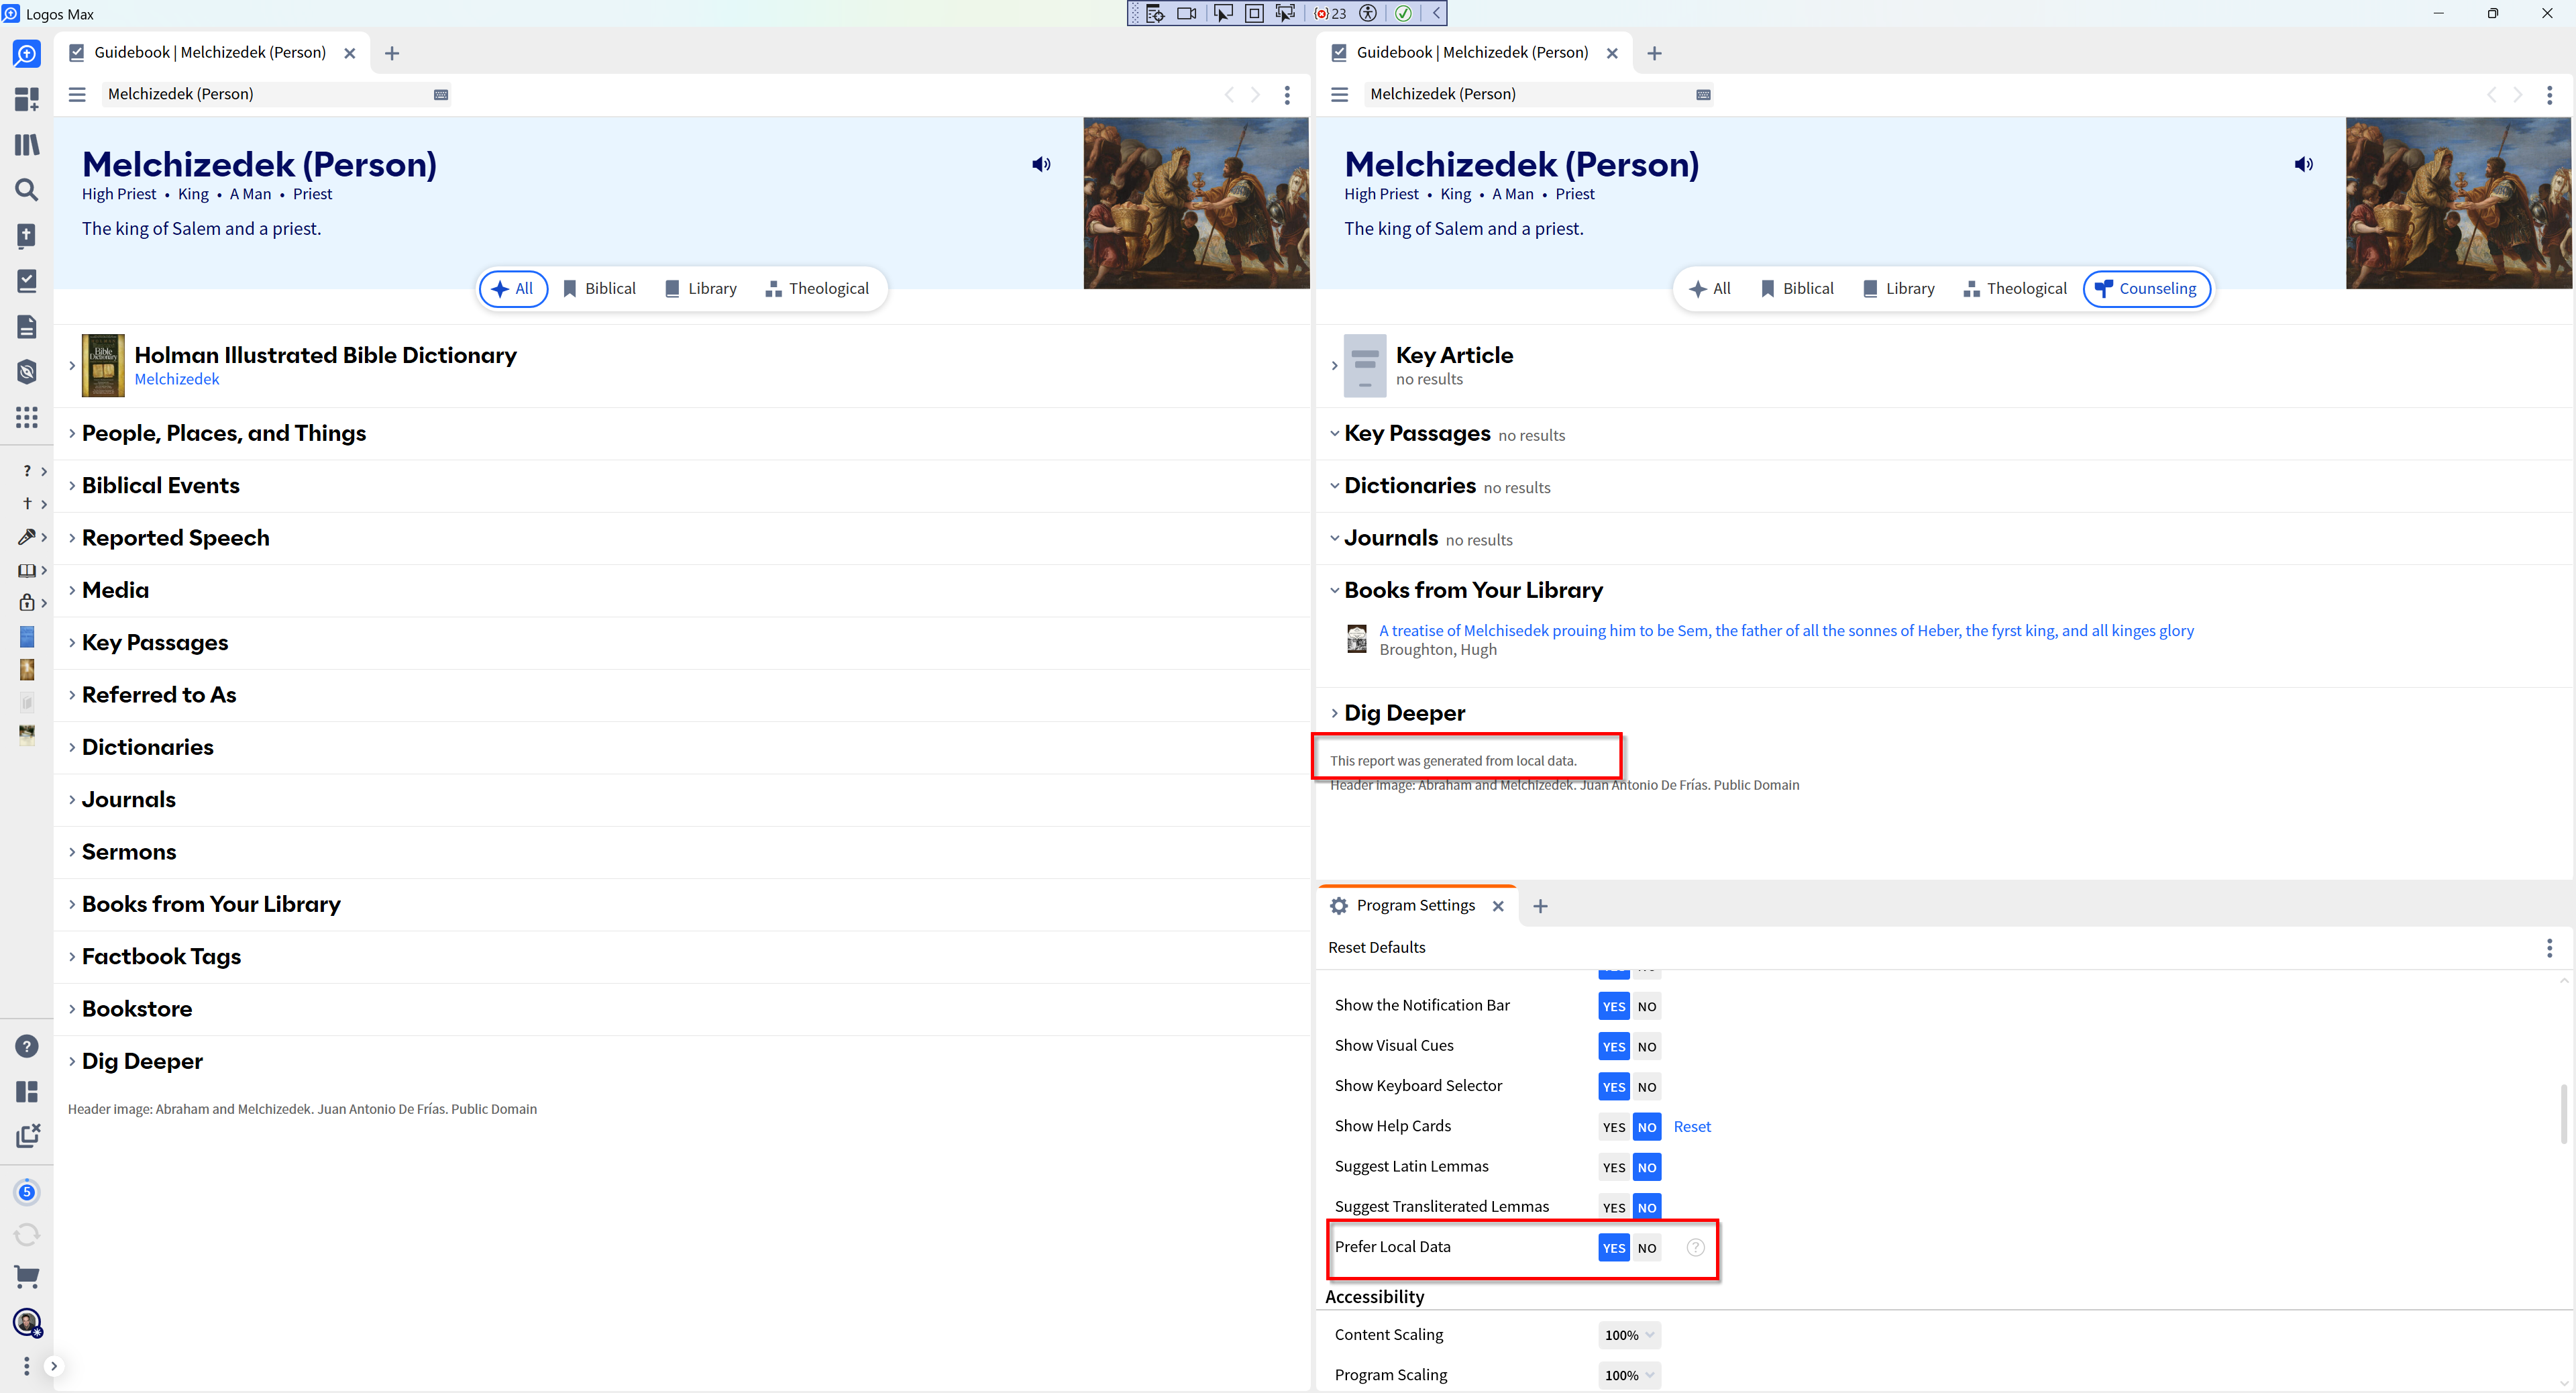Click the Prefer Local Data help icon
Viewport: 2576px width, 1393px height.
point(1695,1247)
